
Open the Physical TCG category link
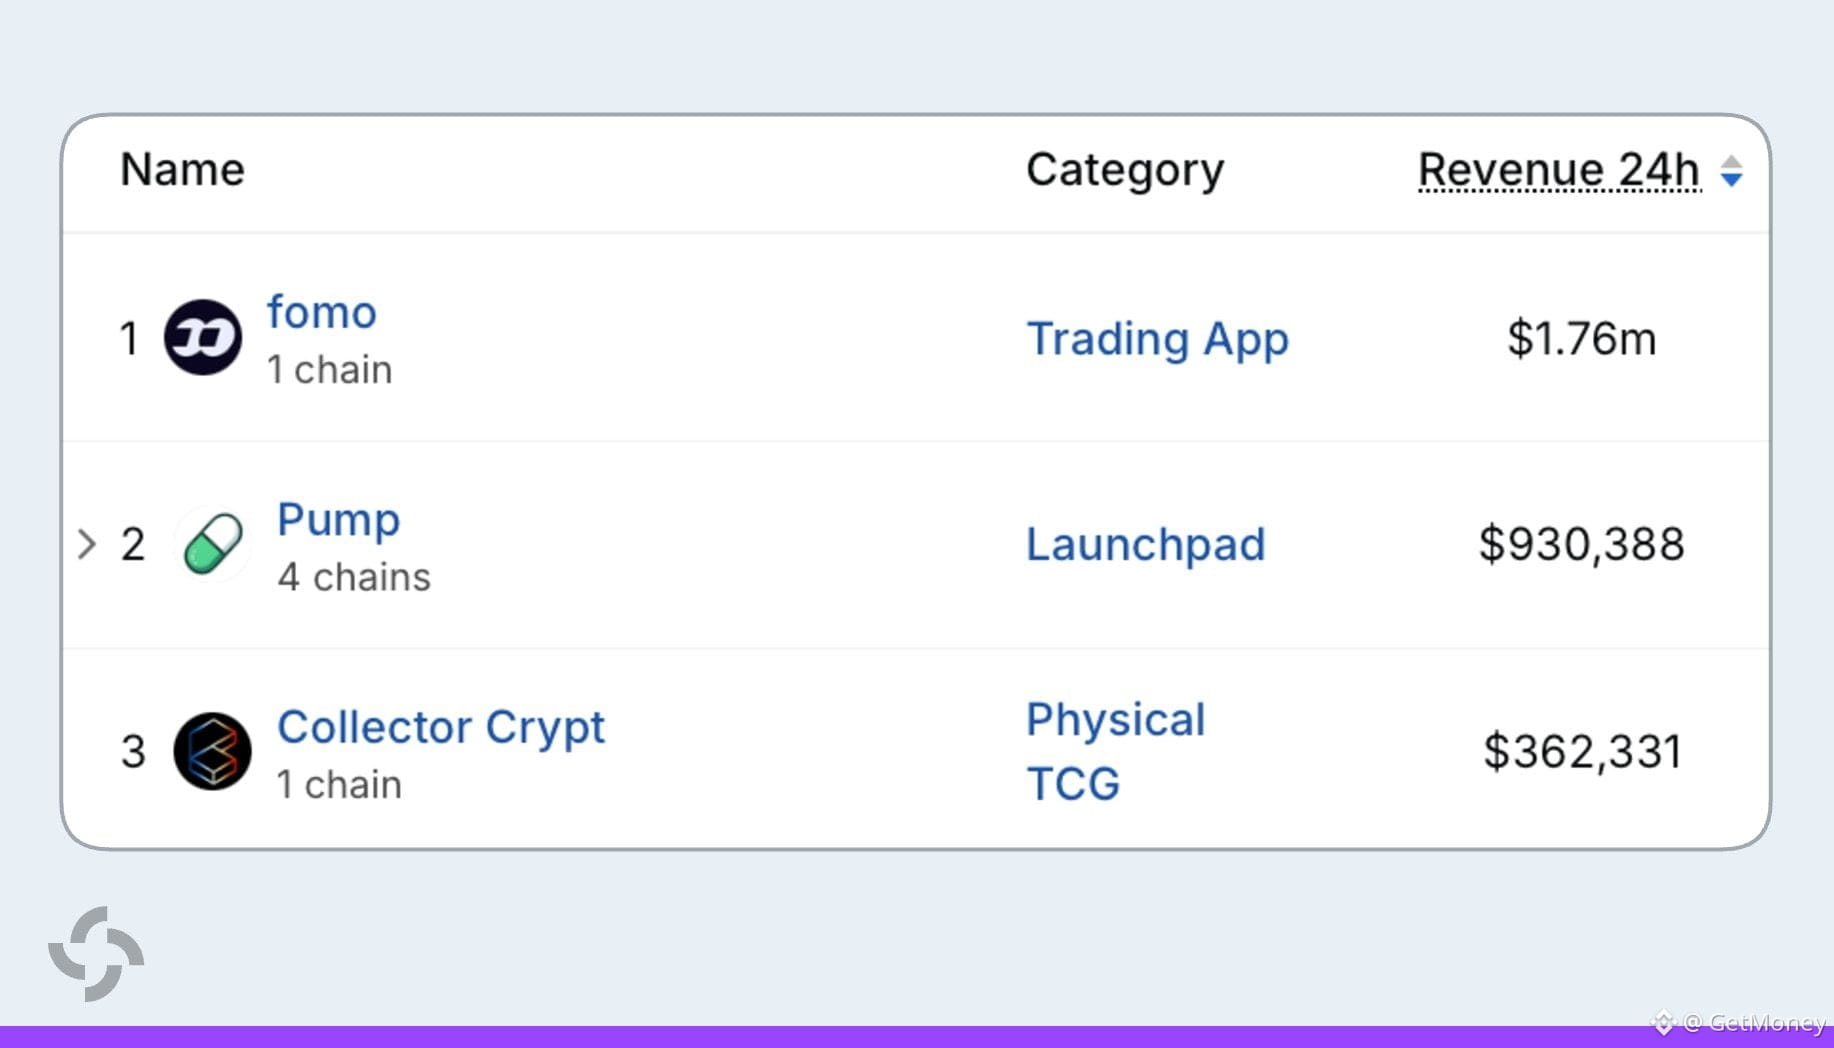tap(1116, 751)
